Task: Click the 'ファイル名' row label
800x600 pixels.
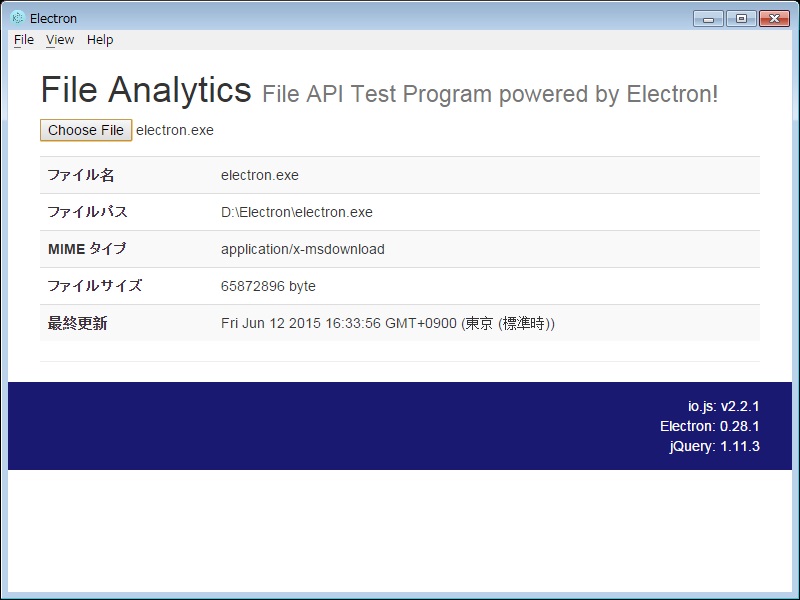Action: [x=81, y=176]
